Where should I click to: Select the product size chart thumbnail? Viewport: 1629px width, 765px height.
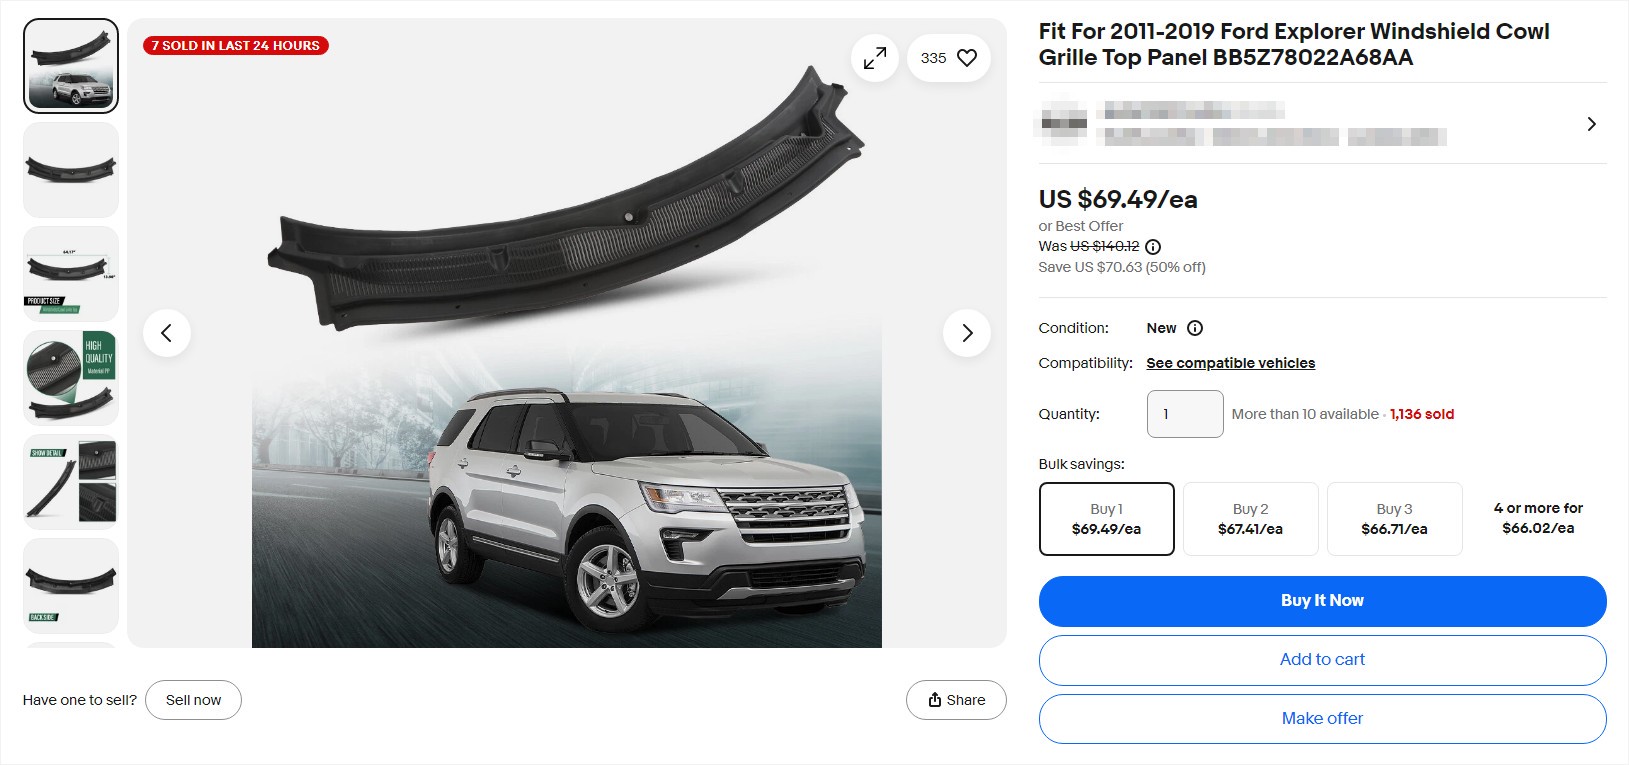point(70,273)
